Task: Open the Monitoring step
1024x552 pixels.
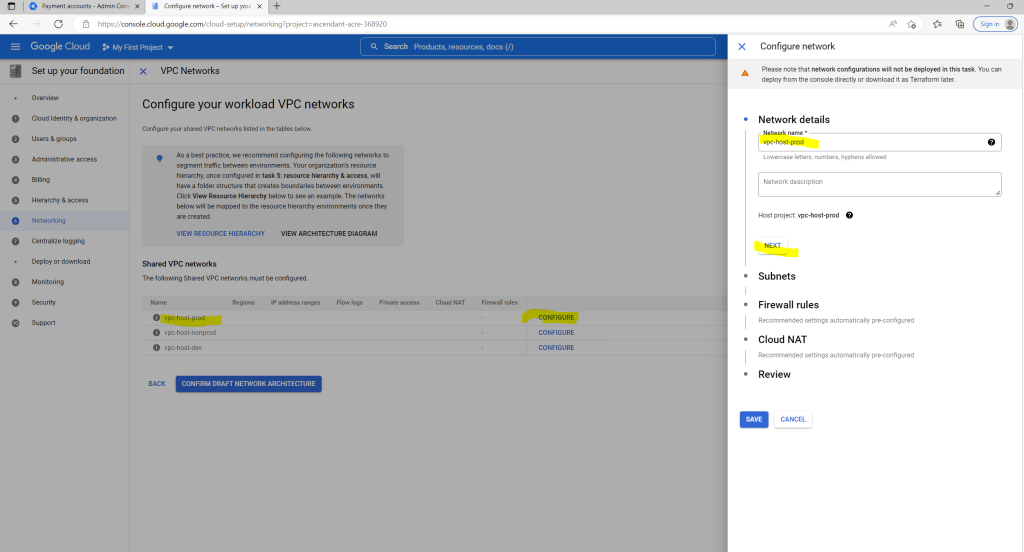Action: [x=48, y=282]
